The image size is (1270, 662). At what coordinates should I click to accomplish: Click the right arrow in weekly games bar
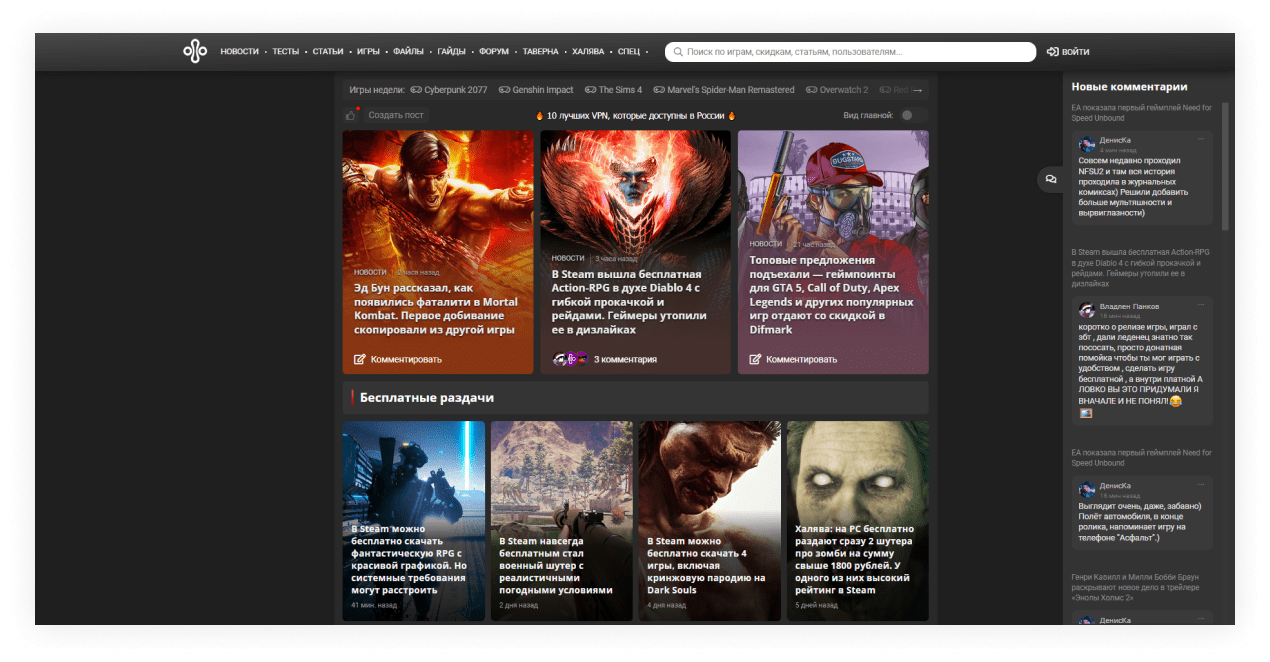click(x=917, y=90)
